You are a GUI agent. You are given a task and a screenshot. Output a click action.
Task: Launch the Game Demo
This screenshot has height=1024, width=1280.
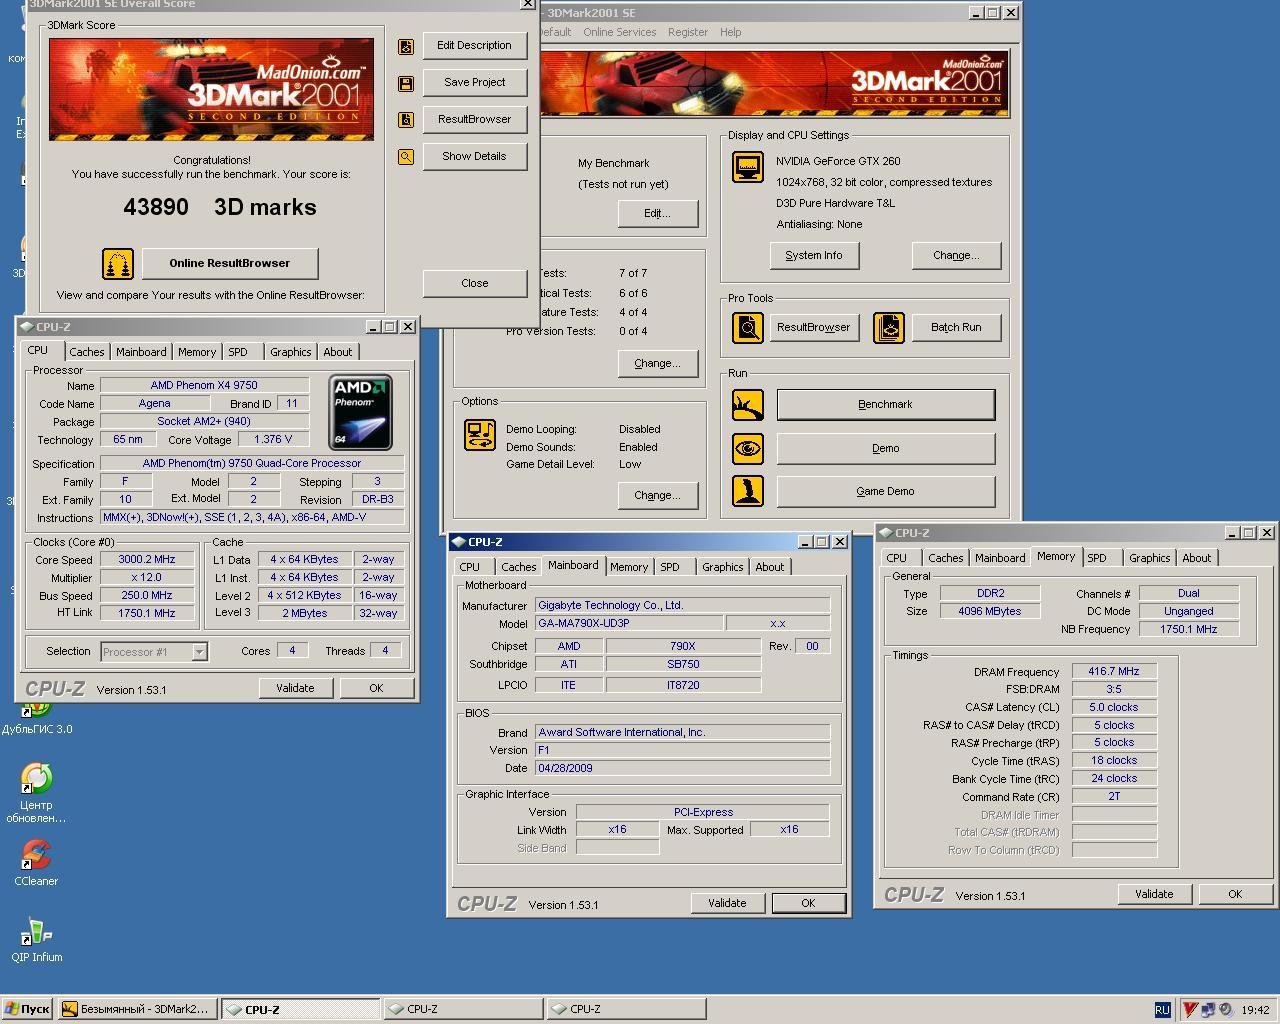(x=886, y=491)
